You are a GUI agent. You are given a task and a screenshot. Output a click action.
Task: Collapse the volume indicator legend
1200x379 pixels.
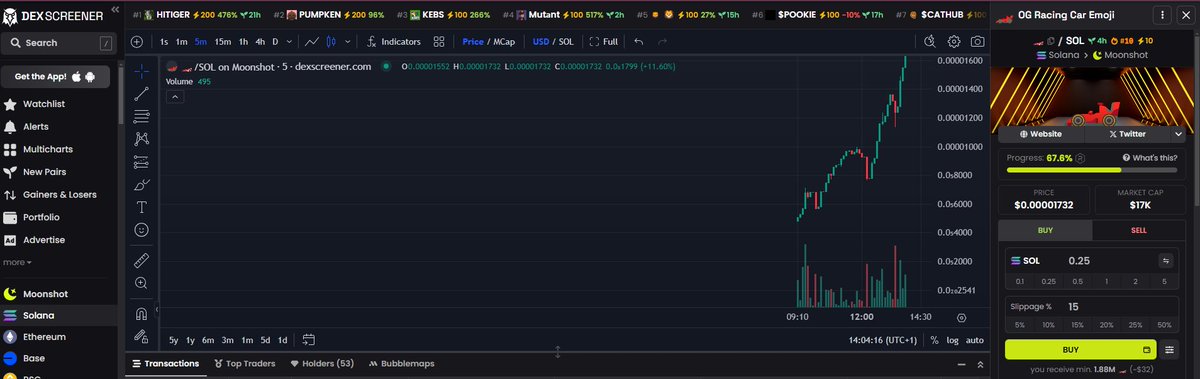[x=174, y=96]
